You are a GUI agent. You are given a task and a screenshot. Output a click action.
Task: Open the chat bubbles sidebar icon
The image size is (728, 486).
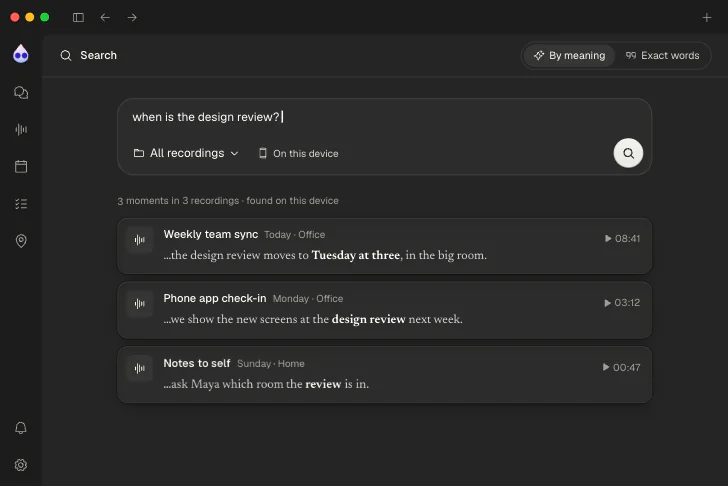tap(21, 92)
